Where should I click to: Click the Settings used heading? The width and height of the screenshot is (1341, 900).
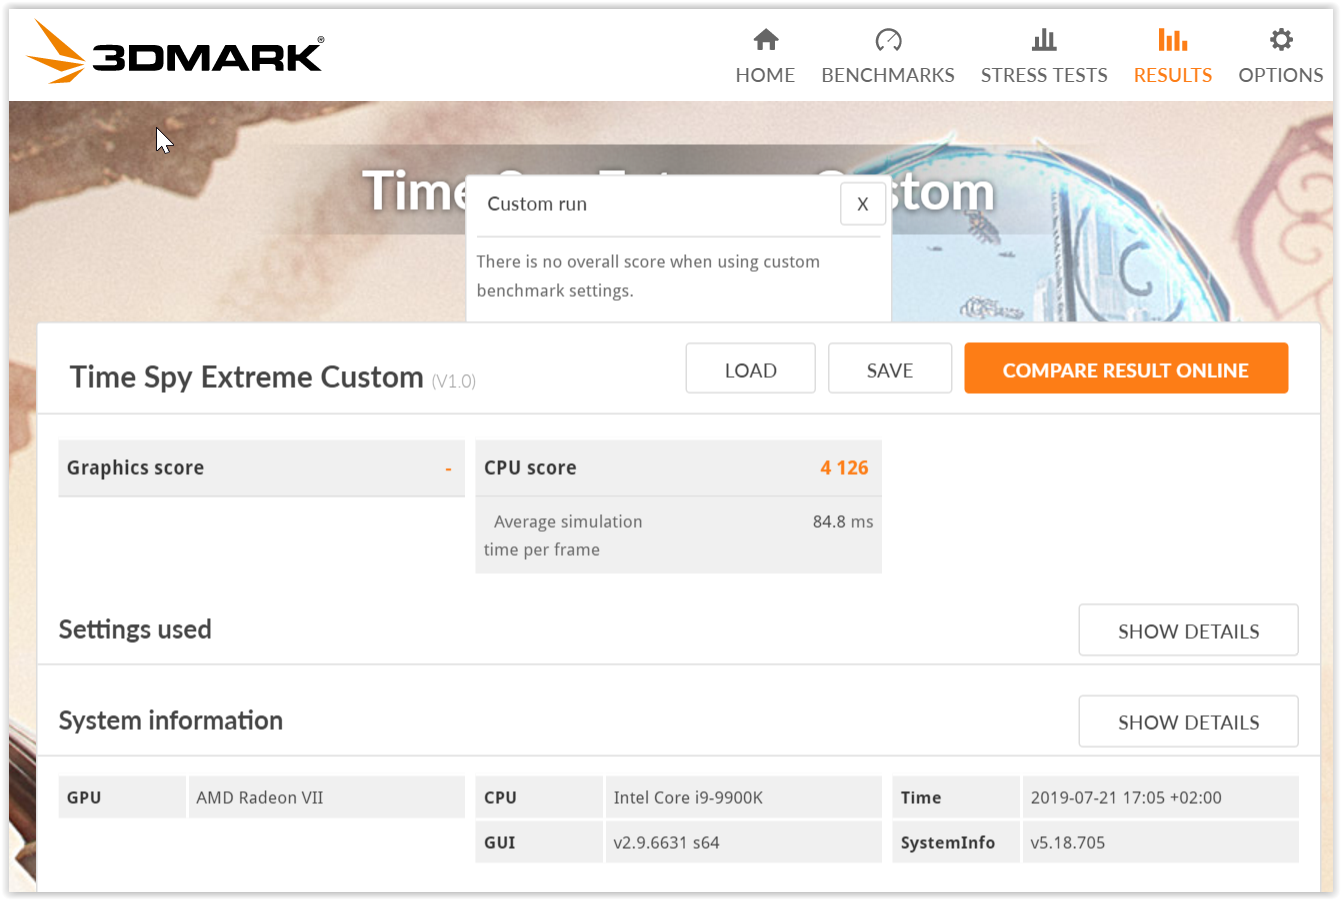click(135, 629)
